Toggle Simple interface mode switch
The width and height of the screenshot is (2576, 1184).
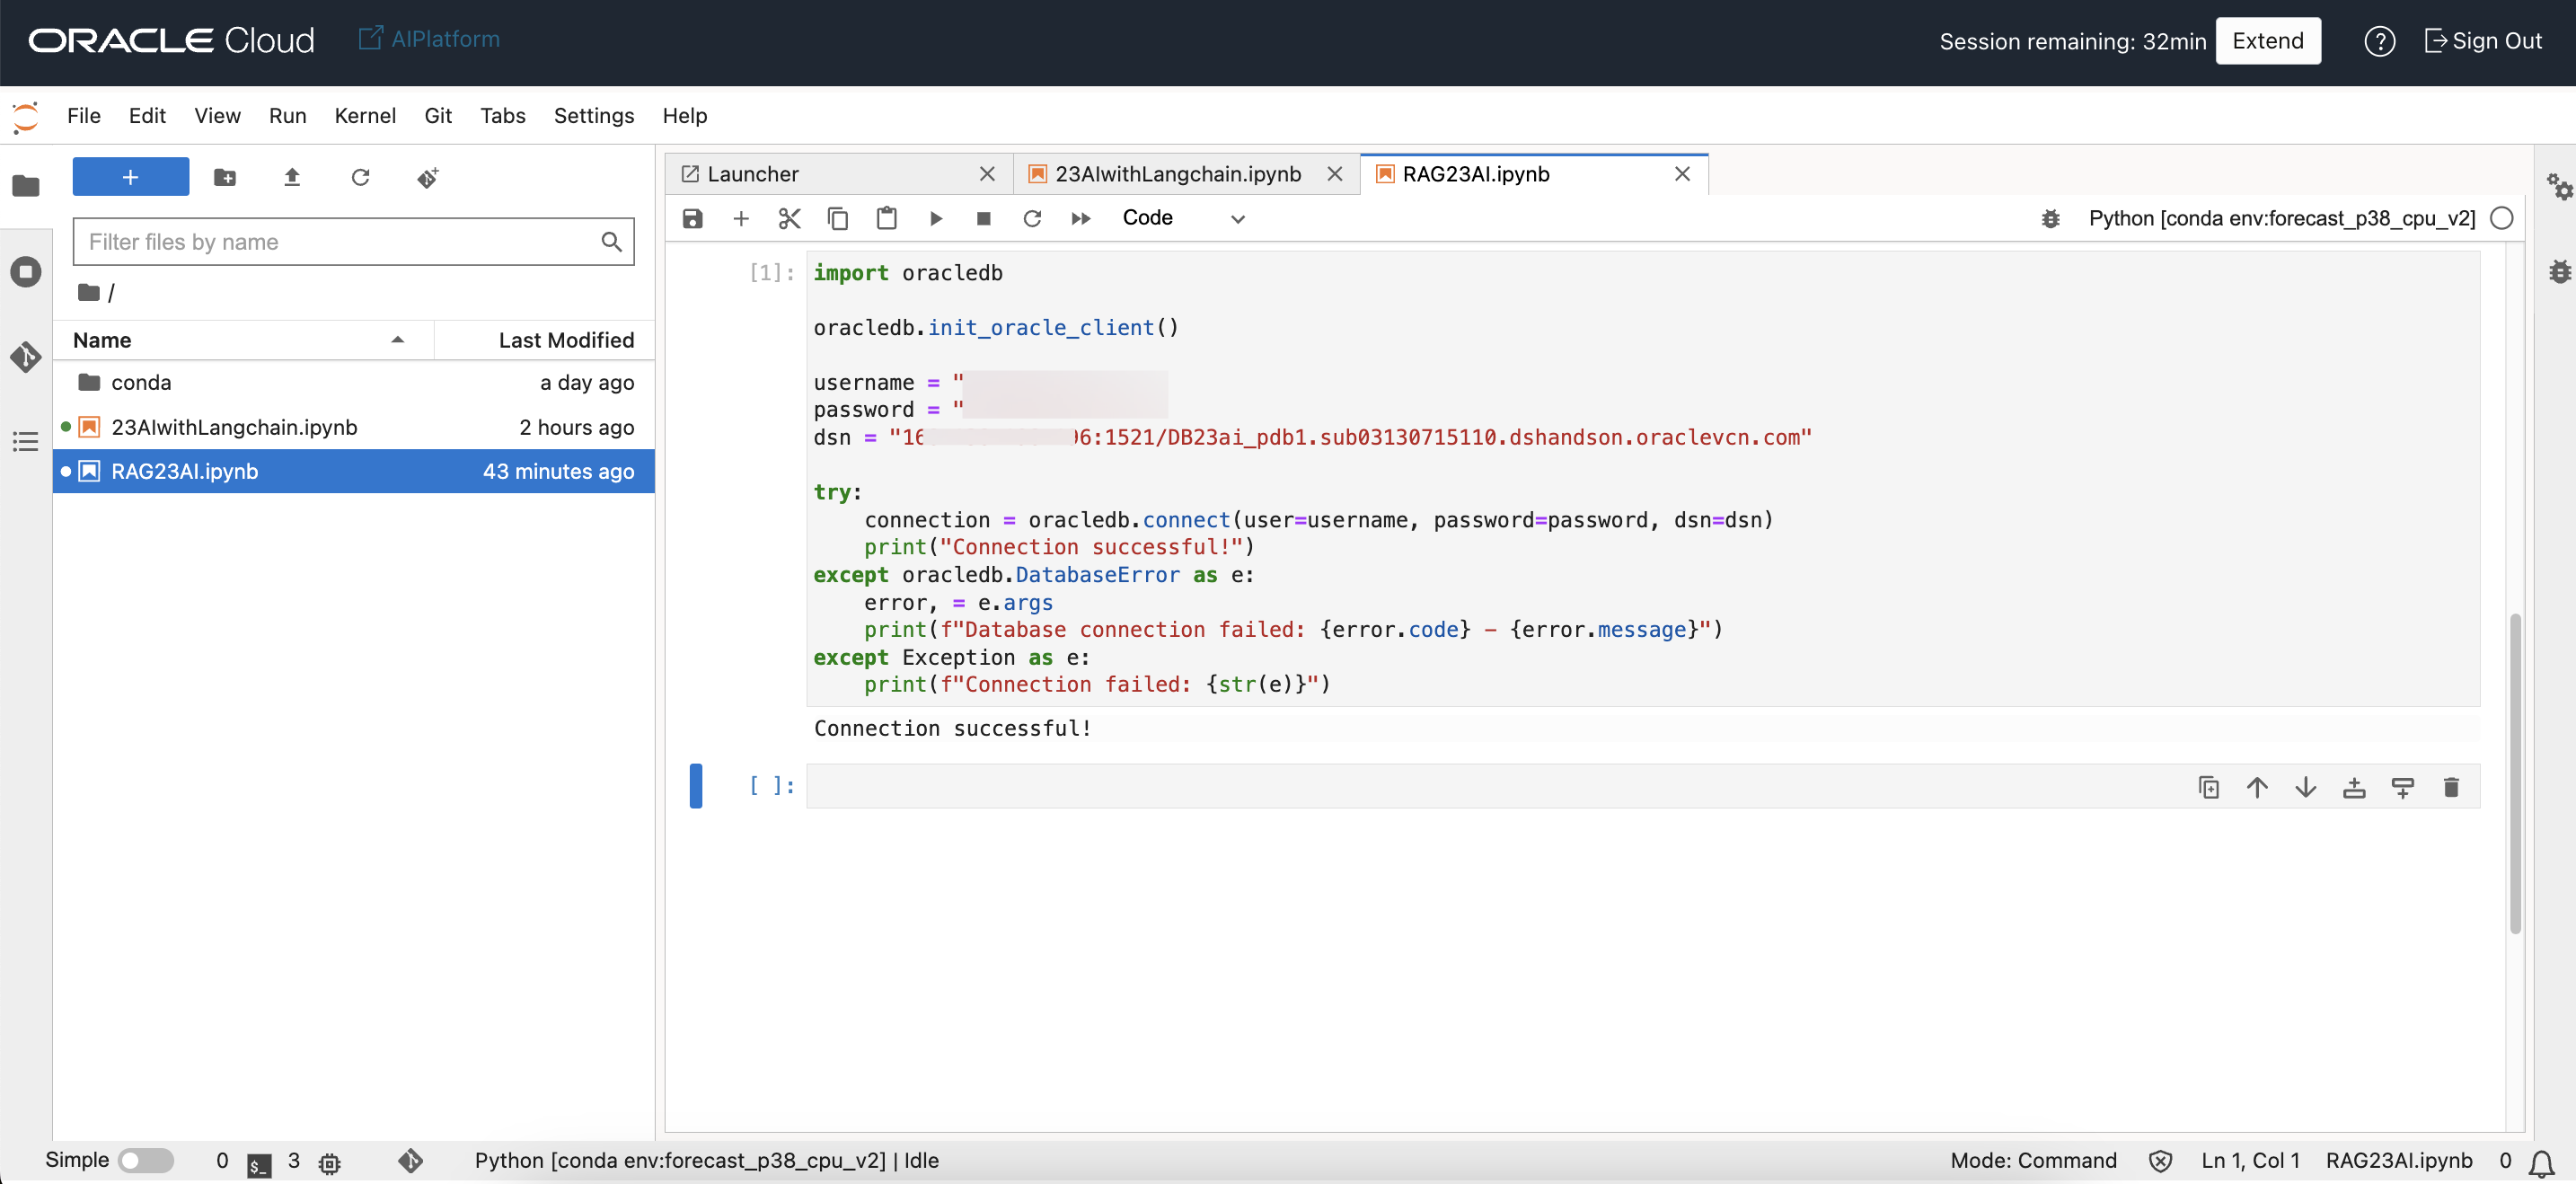[146, 1160]
